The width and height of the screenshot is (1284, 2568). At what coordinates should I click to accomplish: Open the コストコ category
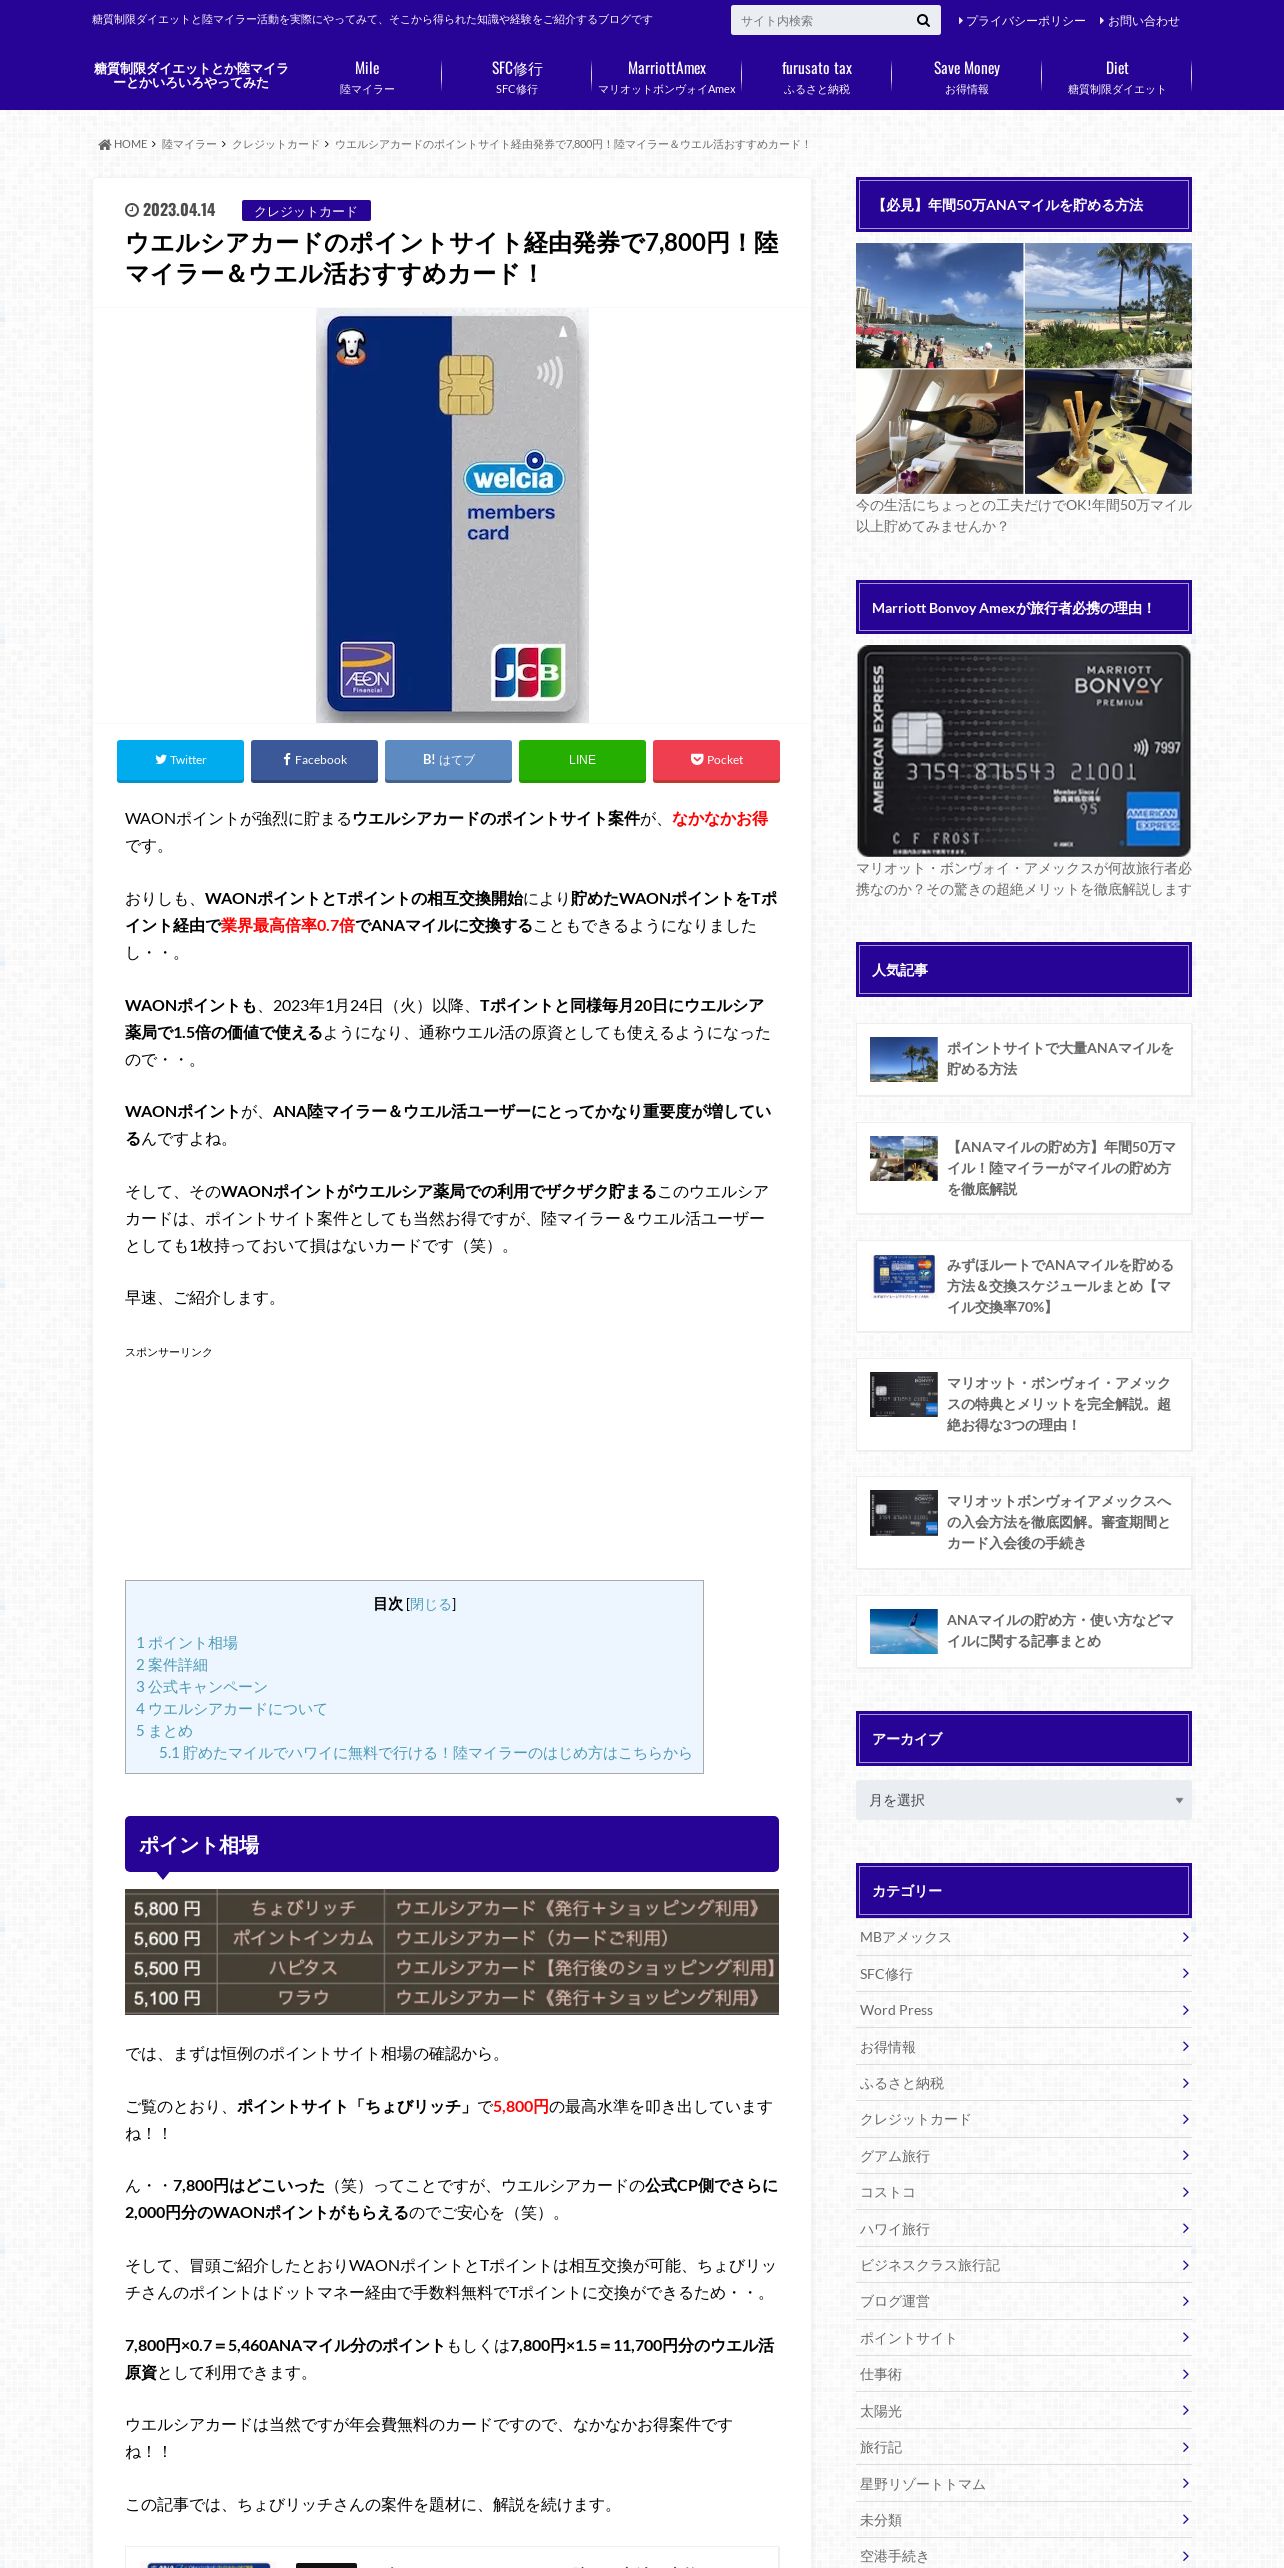pos(1024,2192)
